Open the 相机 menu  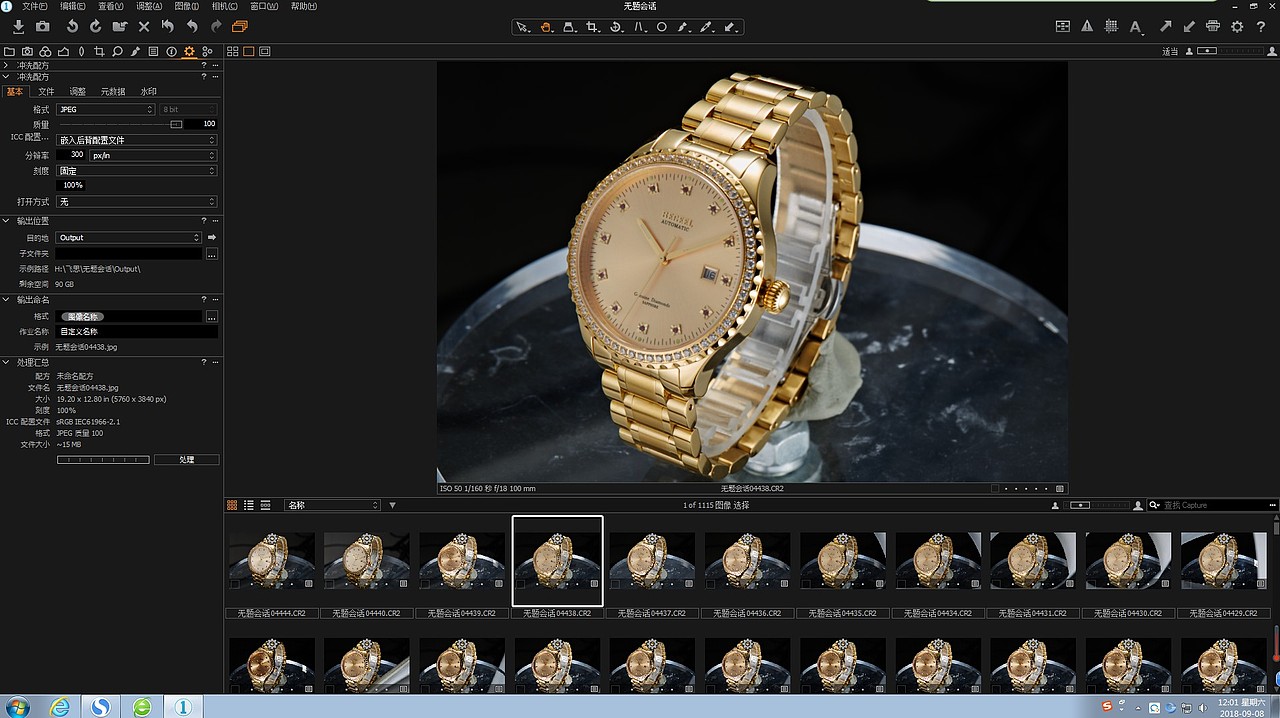coord(225,6)
